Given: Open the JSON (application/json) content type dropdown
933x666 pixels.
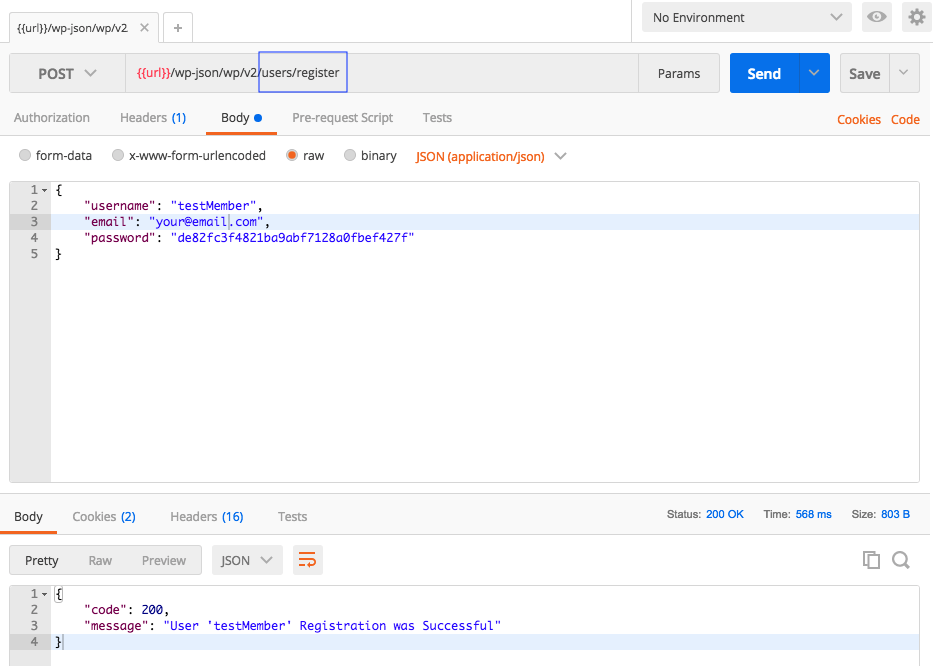Looking at the screenshot, I should coord(491,157).
